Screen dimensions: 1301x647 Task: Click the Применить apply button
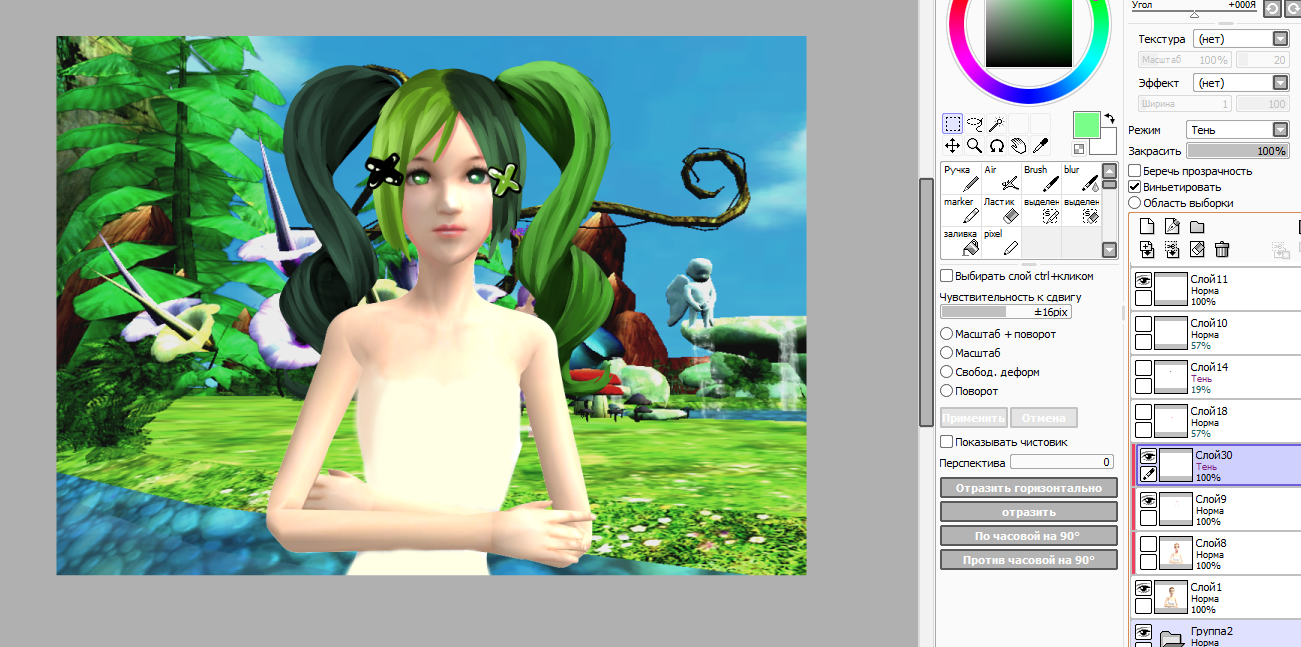[974, 418]
